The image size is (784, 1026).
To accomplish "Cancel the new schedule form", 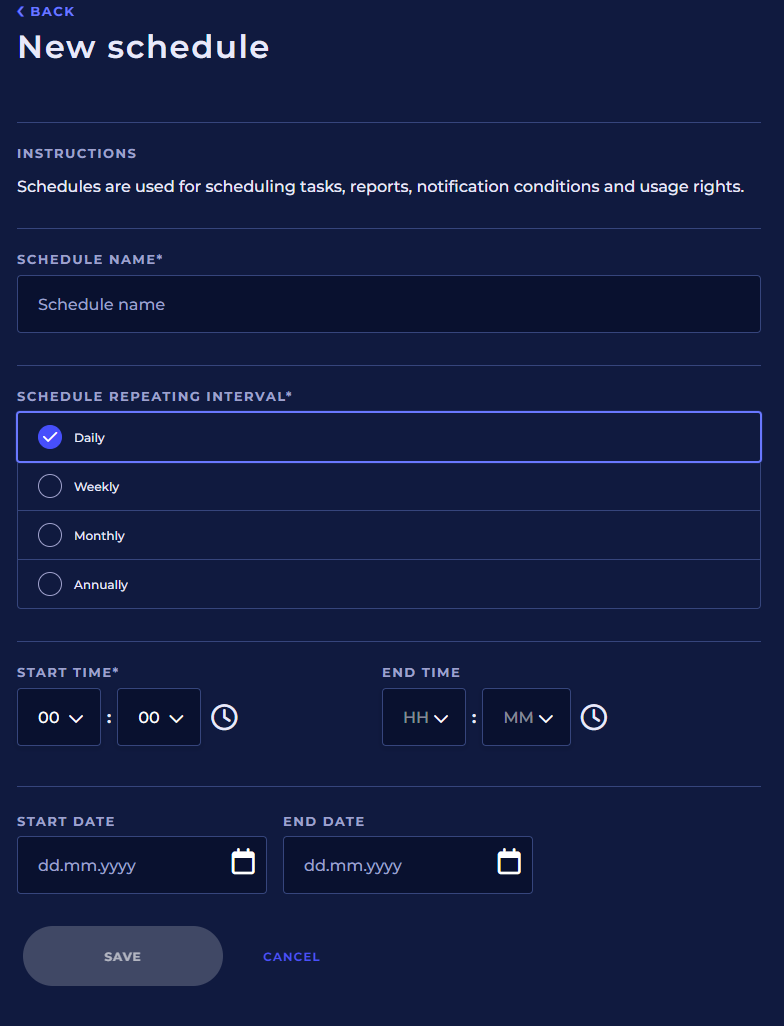I will pyautogui.click(x=291, y=957).
